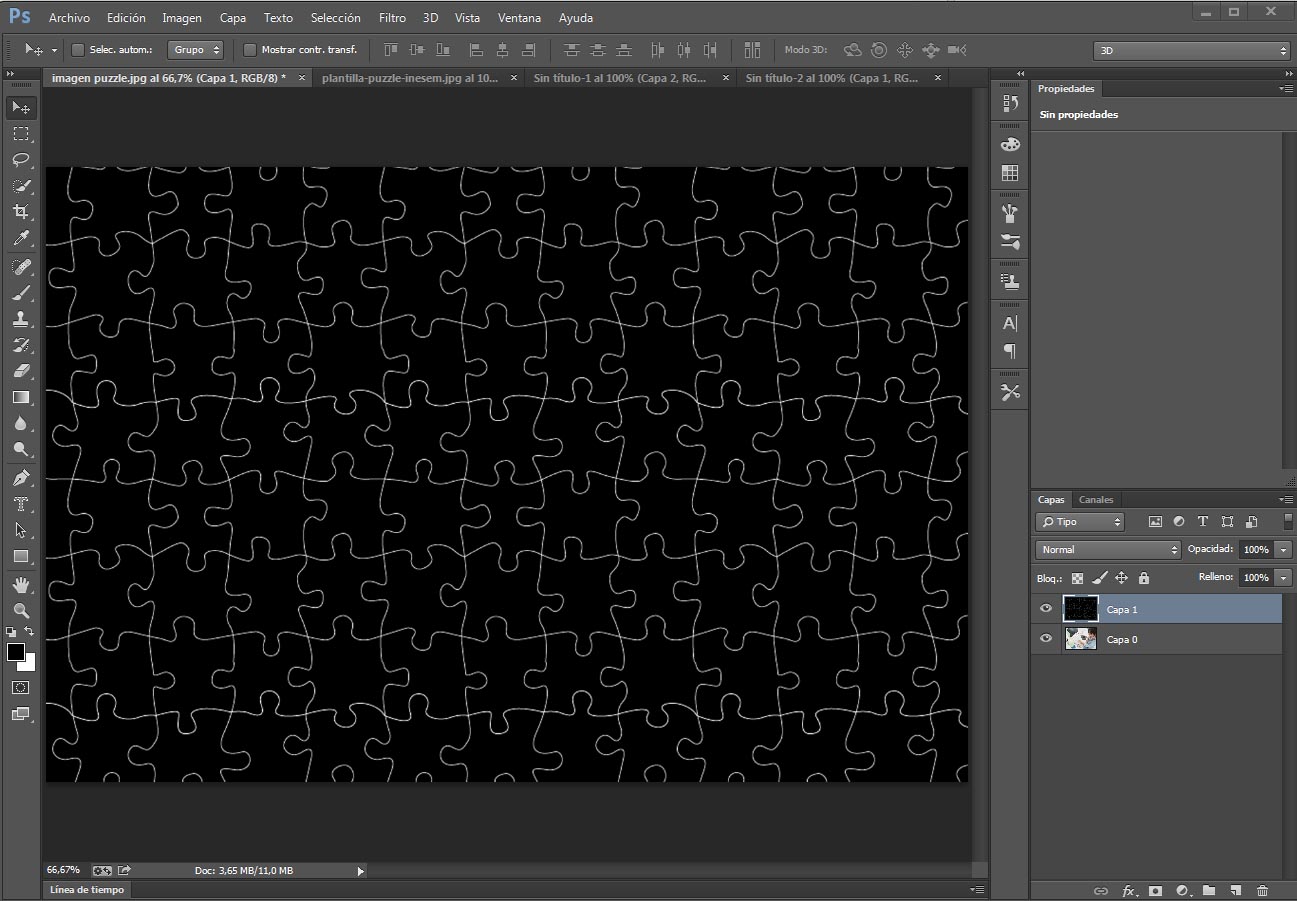Select the Zoom tool
The height and width of the screenshot is (901, 1297).
21,610
